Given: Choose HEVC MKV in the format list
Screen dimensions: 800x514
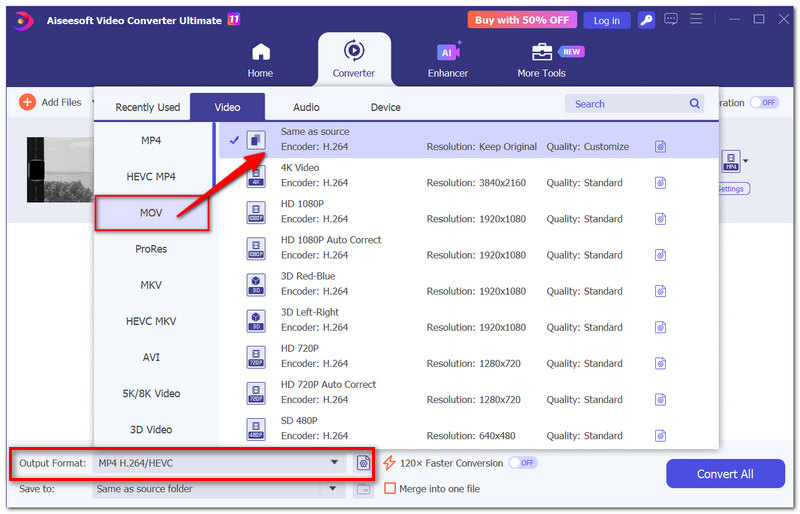Looking at the screenshot, I should point(151,321).
